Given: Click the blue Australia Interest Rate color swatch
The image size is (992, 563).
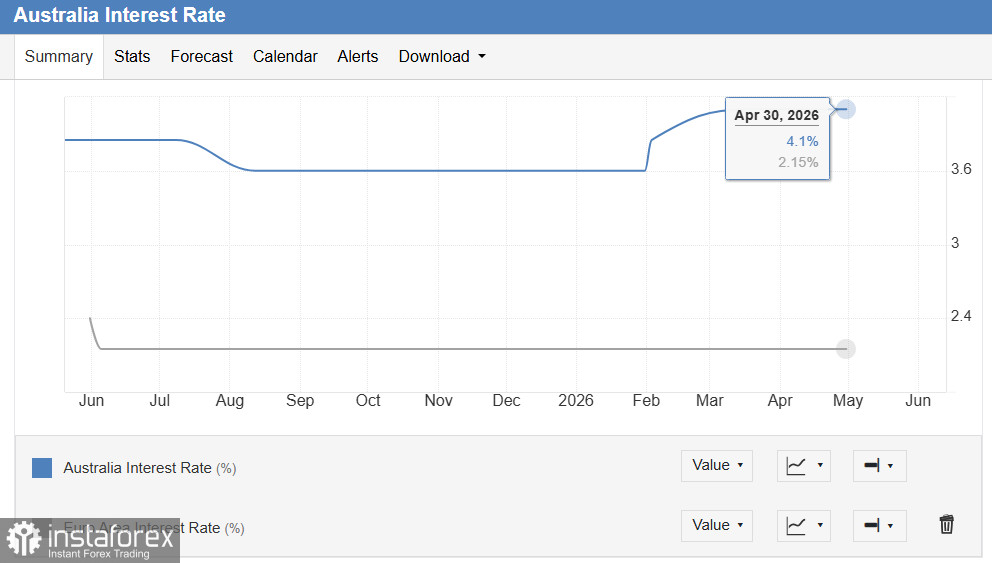Looking at the screenshot, I should coord(42,468).
